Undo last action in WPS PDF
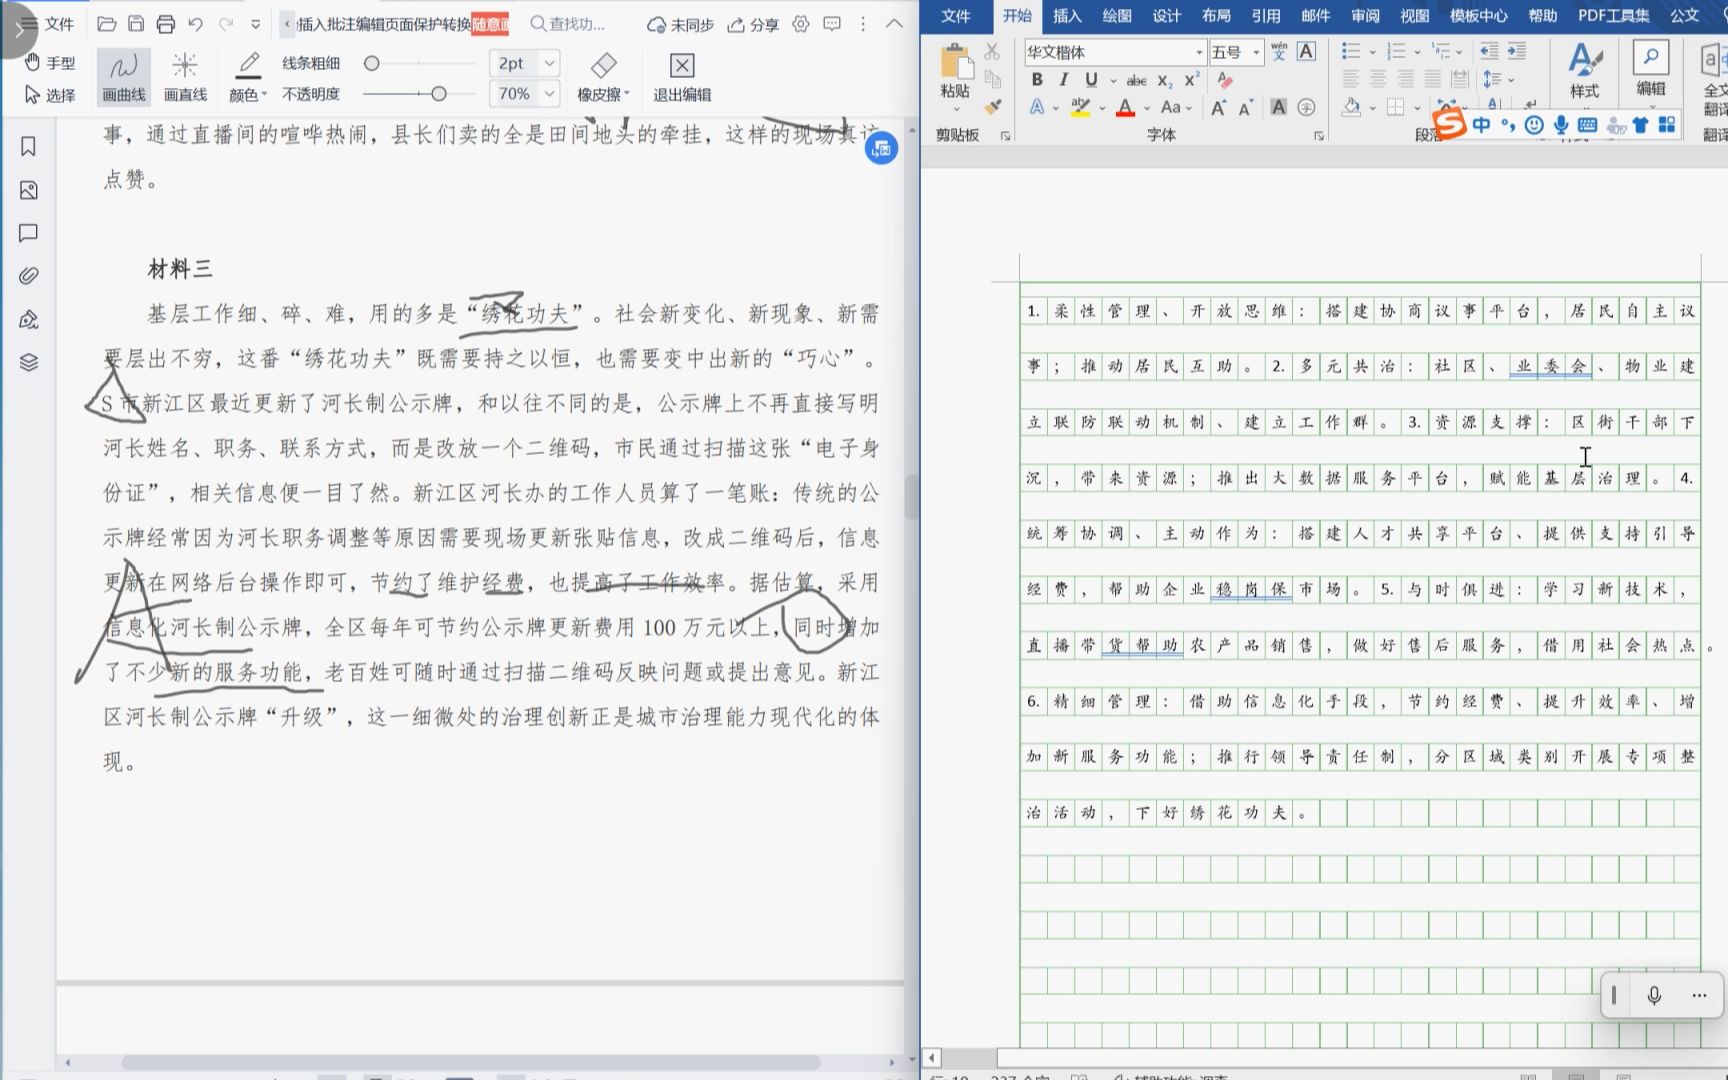The image size is (1728, 1080). (x=196, y=24)
